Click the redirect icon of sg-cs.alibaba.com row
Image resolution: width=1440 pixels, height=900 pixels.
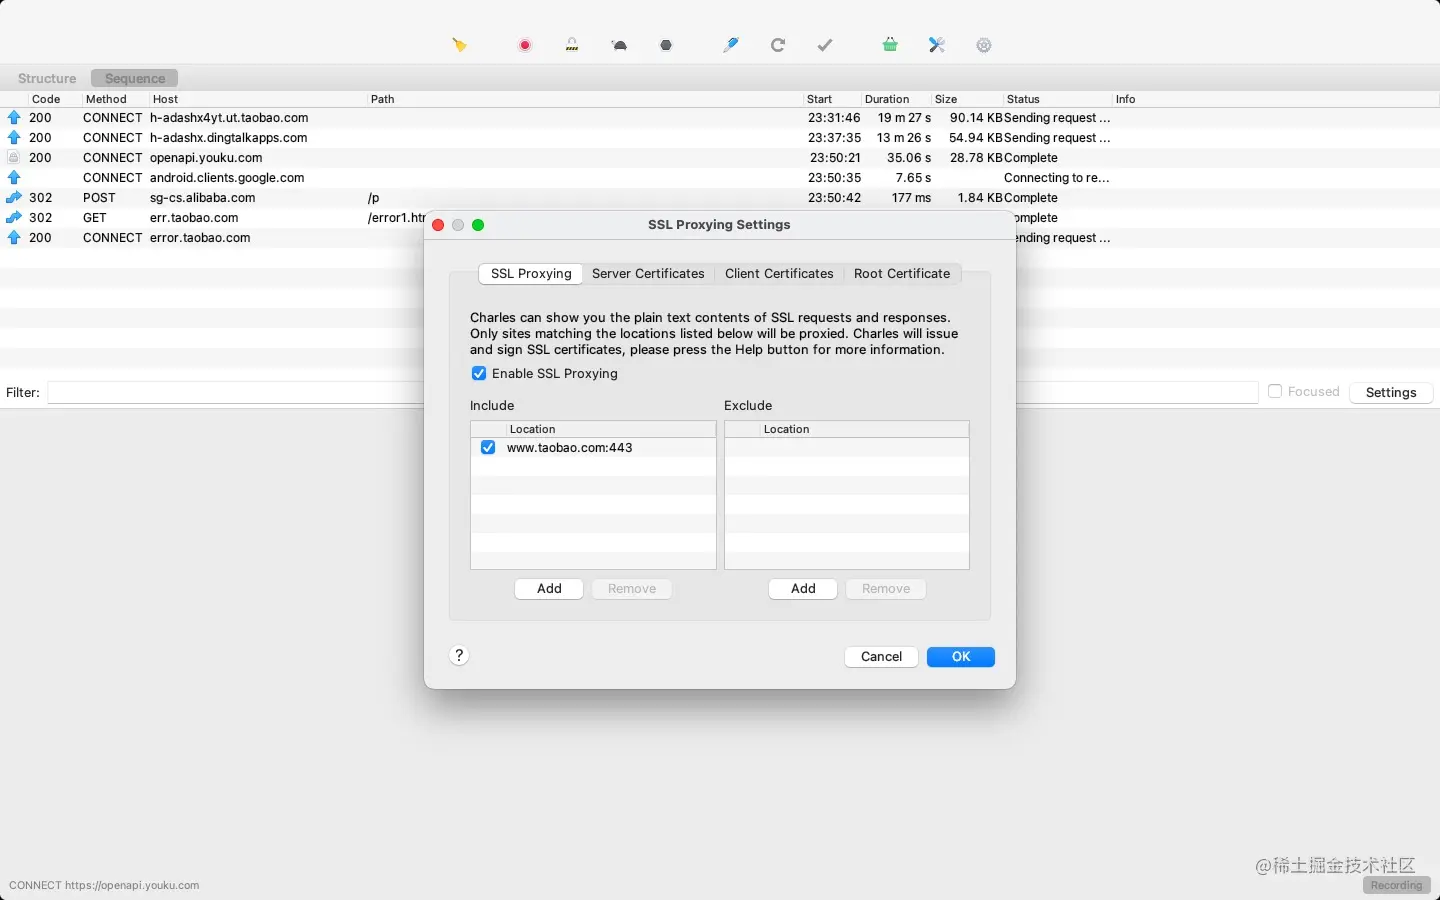[14, 198]
